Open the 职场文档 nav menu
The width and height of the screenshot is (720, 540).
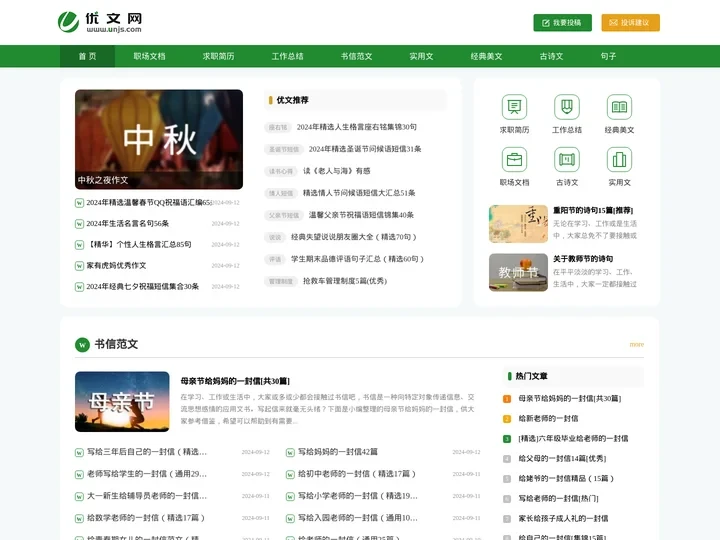click(149, 56)
